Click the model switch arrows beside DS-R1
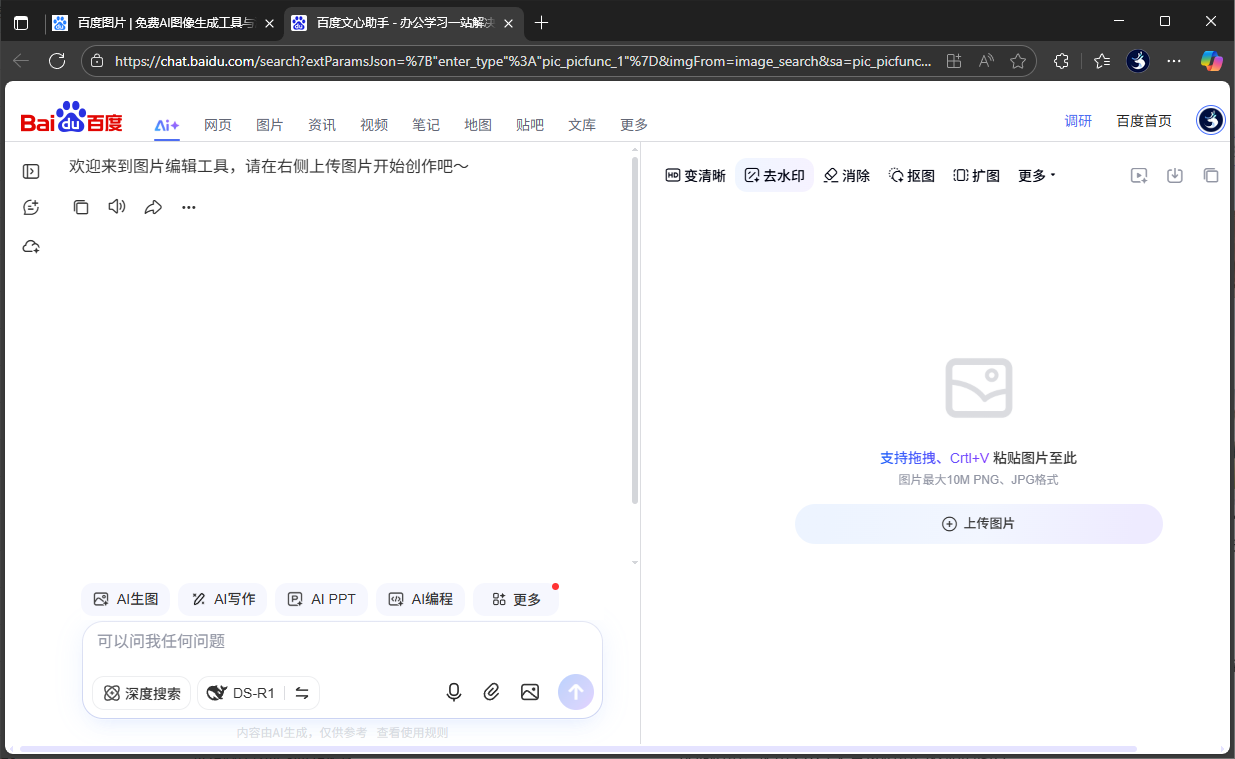The width and height of the screenshot is (1235, 759). point(301,692)
